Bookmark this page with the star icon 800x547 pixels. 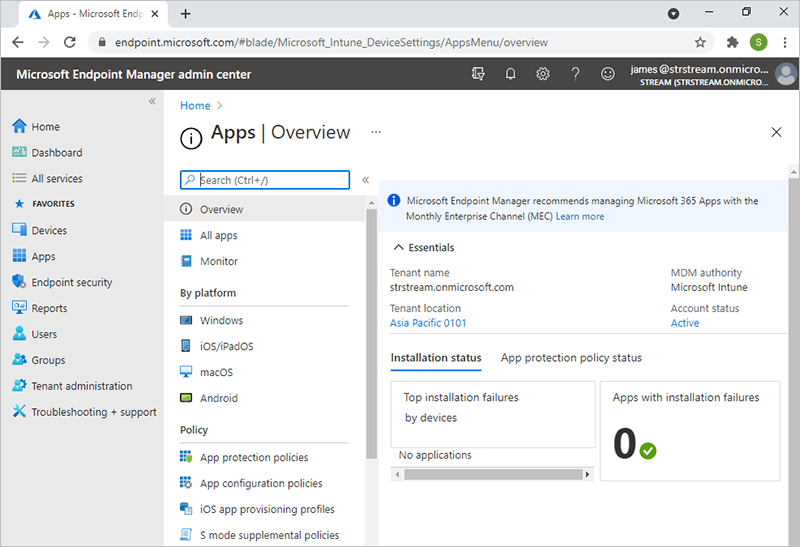pyautogui.click(x=700, y=43)
